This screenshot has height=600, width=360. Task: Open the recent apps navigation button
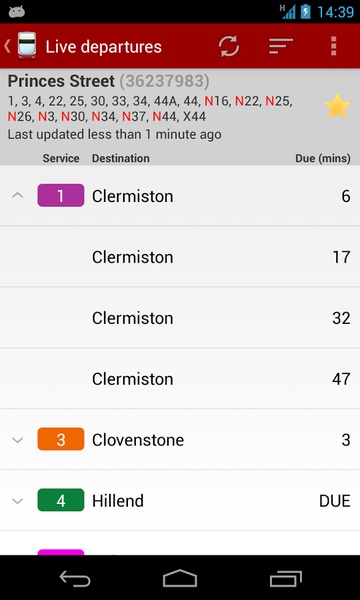click(x=285, y=578)
